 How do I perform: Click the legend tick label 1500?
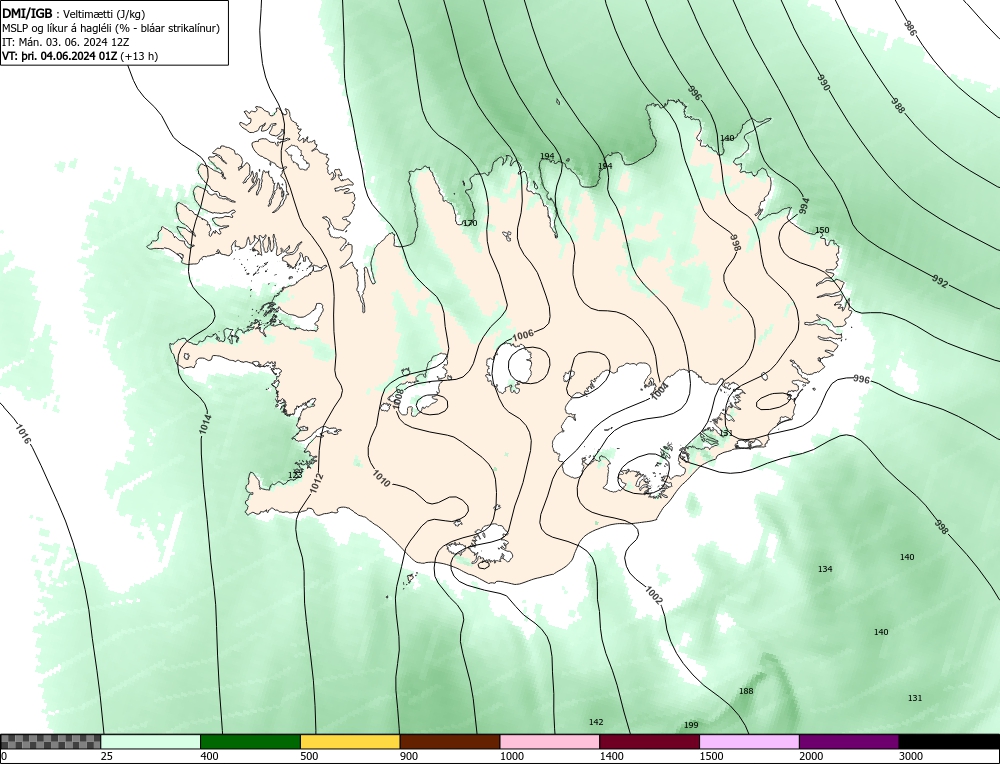click(x=711, y=756)
